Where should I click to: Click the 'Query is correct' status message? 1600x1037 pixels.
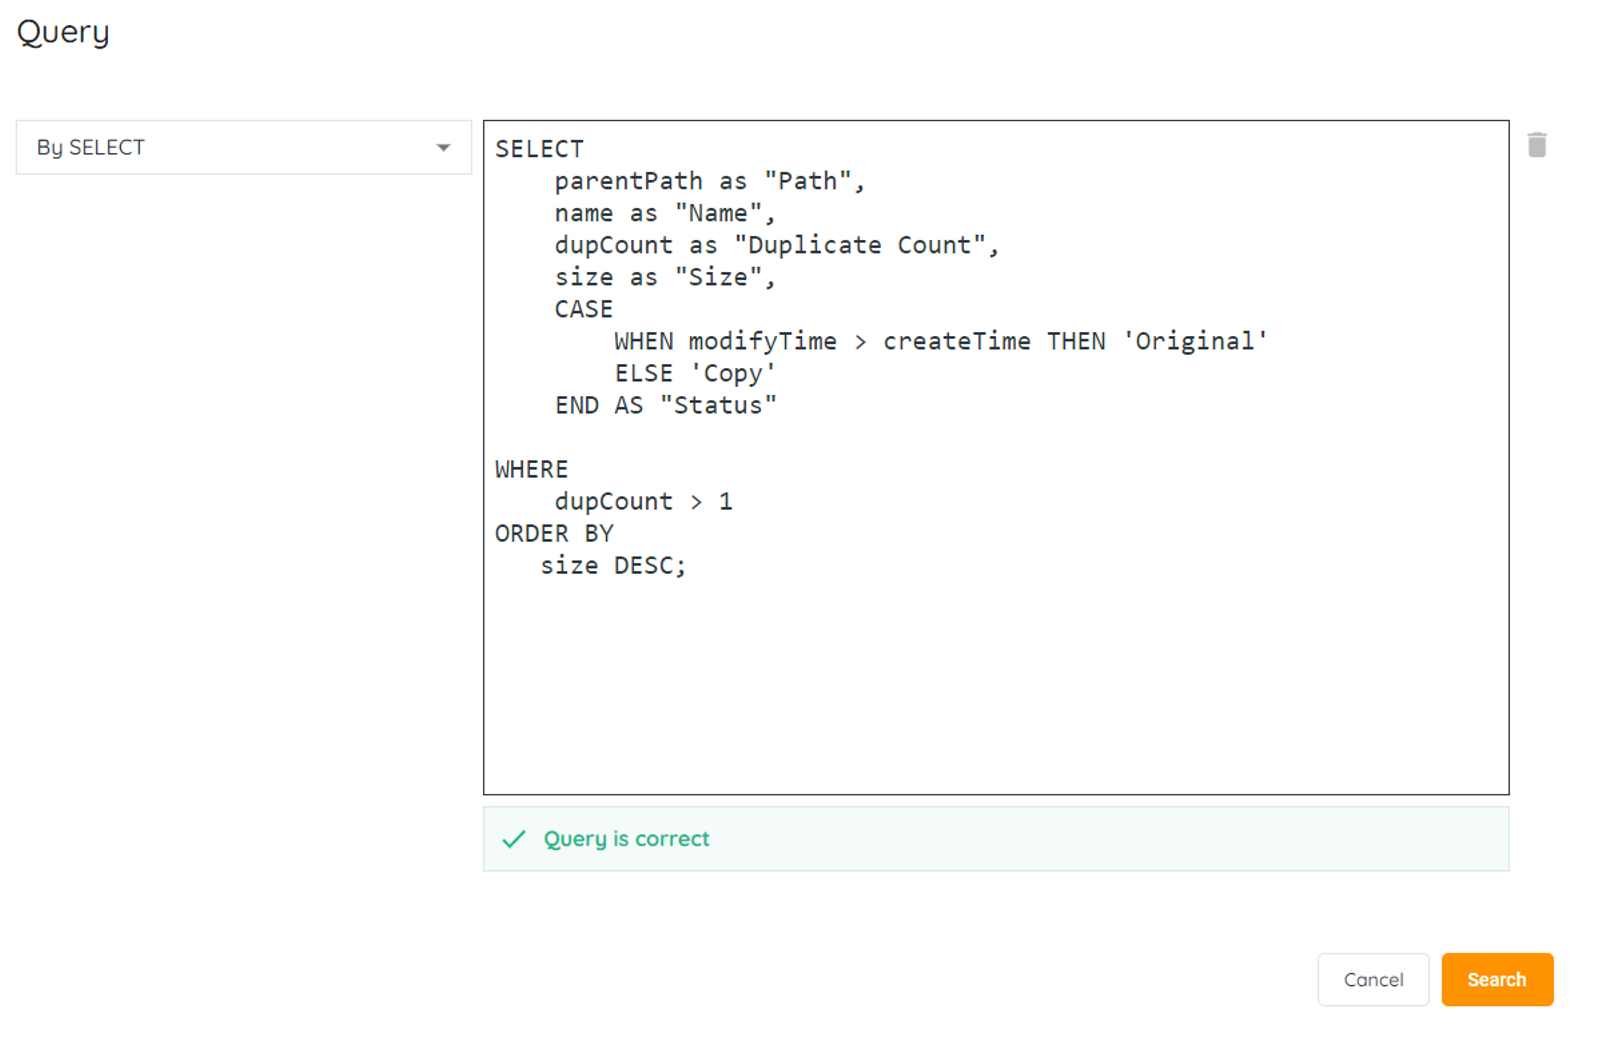(x=626, y=839)
